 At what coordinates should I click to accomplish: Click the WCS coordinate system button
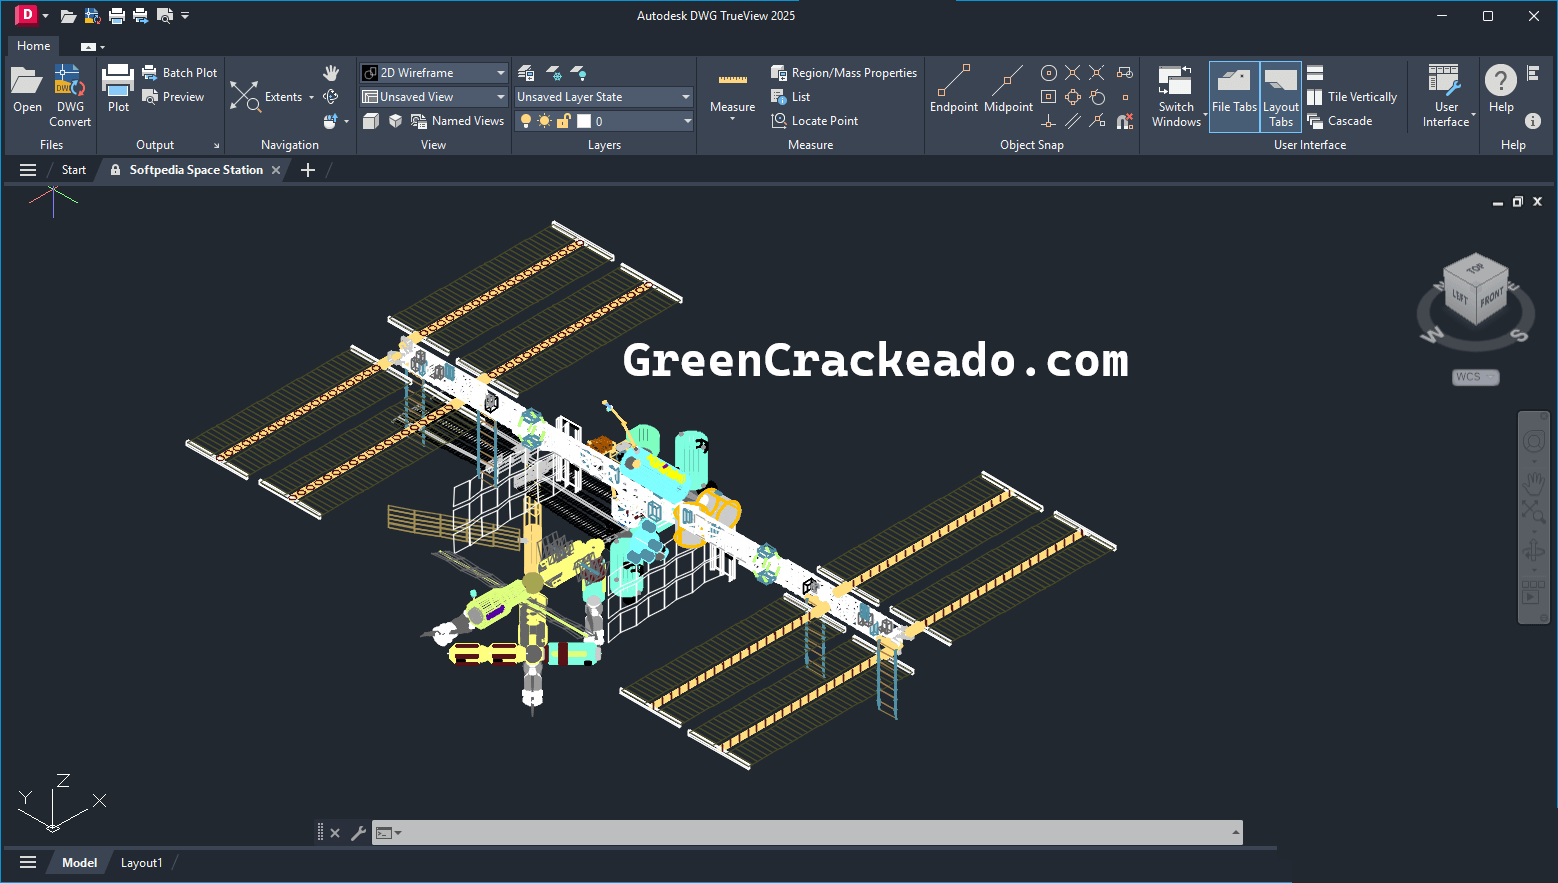[x=1475, y=377]
